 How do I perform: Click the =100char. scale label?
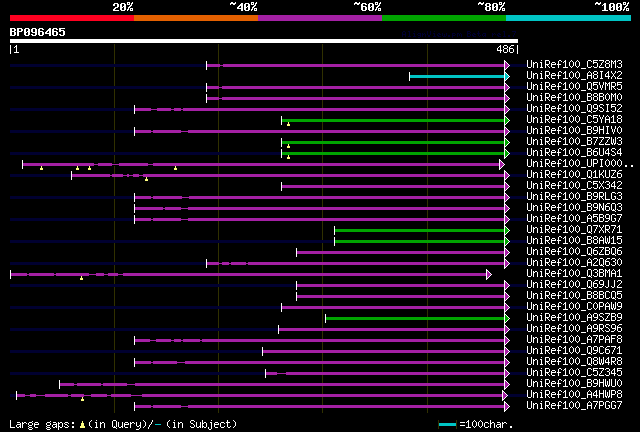486,425
